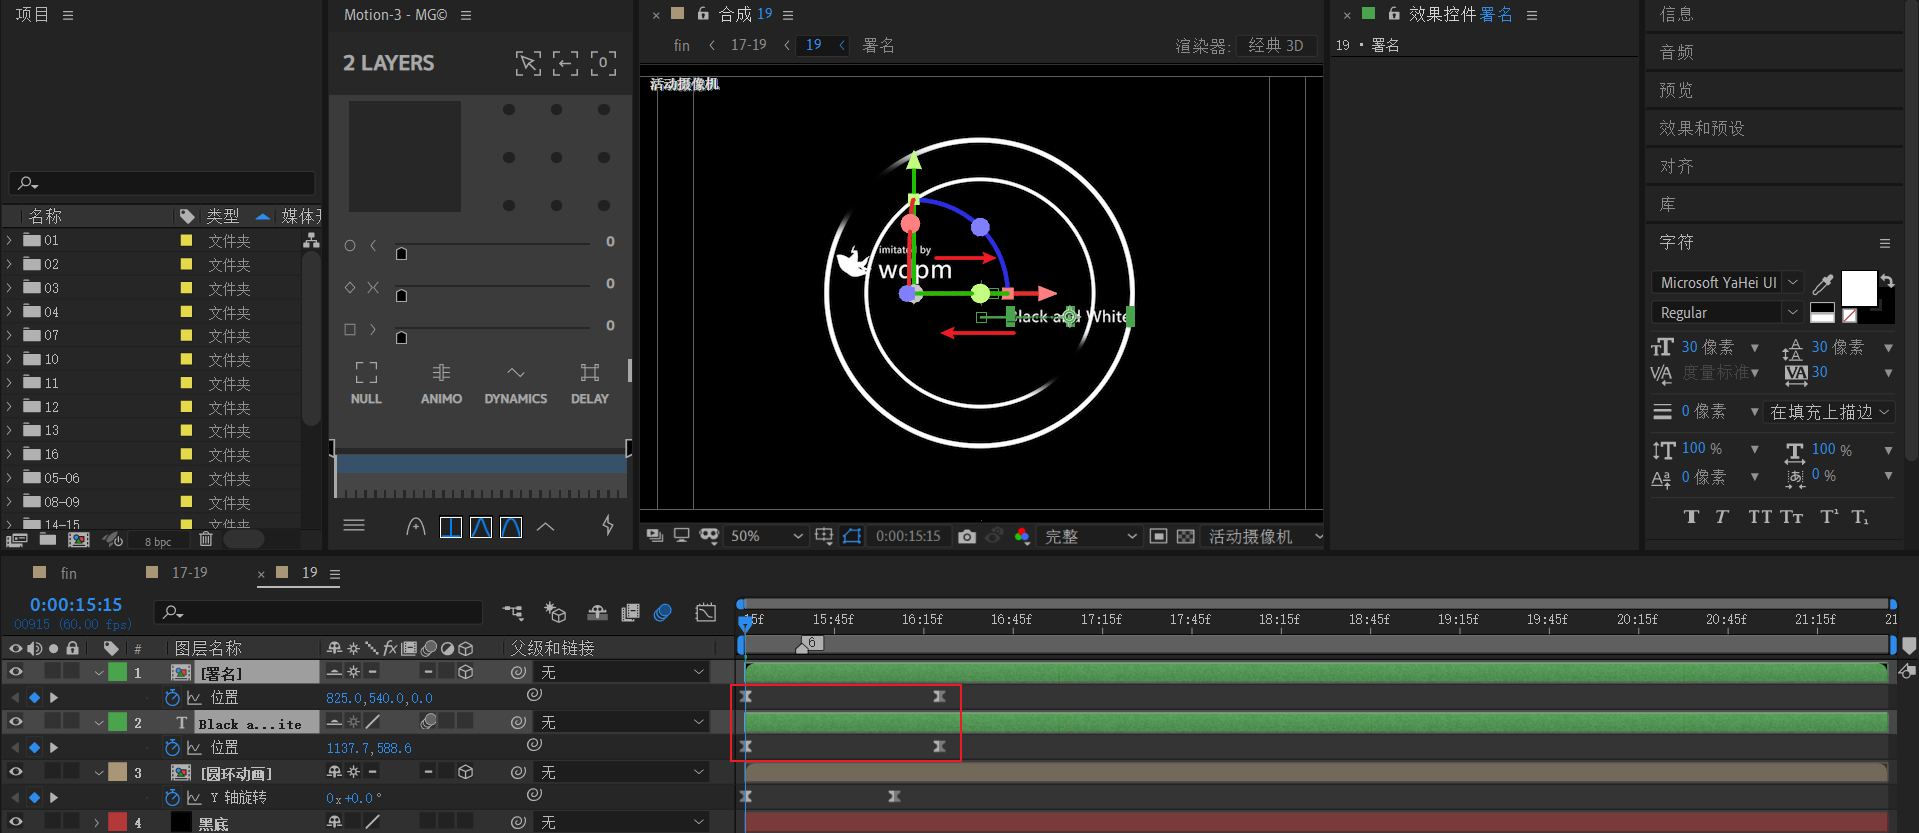Toggle frame blending switch in timeline
Screen dimensions: 1919x833
tap(630, 612)
